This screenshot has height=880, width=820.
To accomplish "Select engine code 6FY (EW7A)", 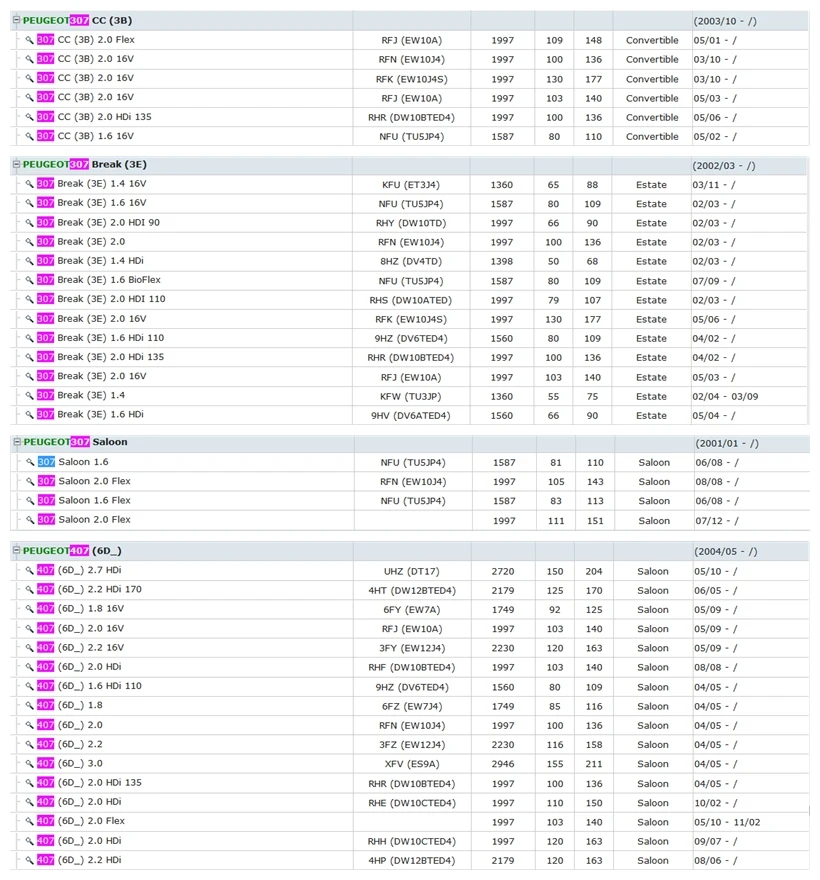I will point(412,609).
